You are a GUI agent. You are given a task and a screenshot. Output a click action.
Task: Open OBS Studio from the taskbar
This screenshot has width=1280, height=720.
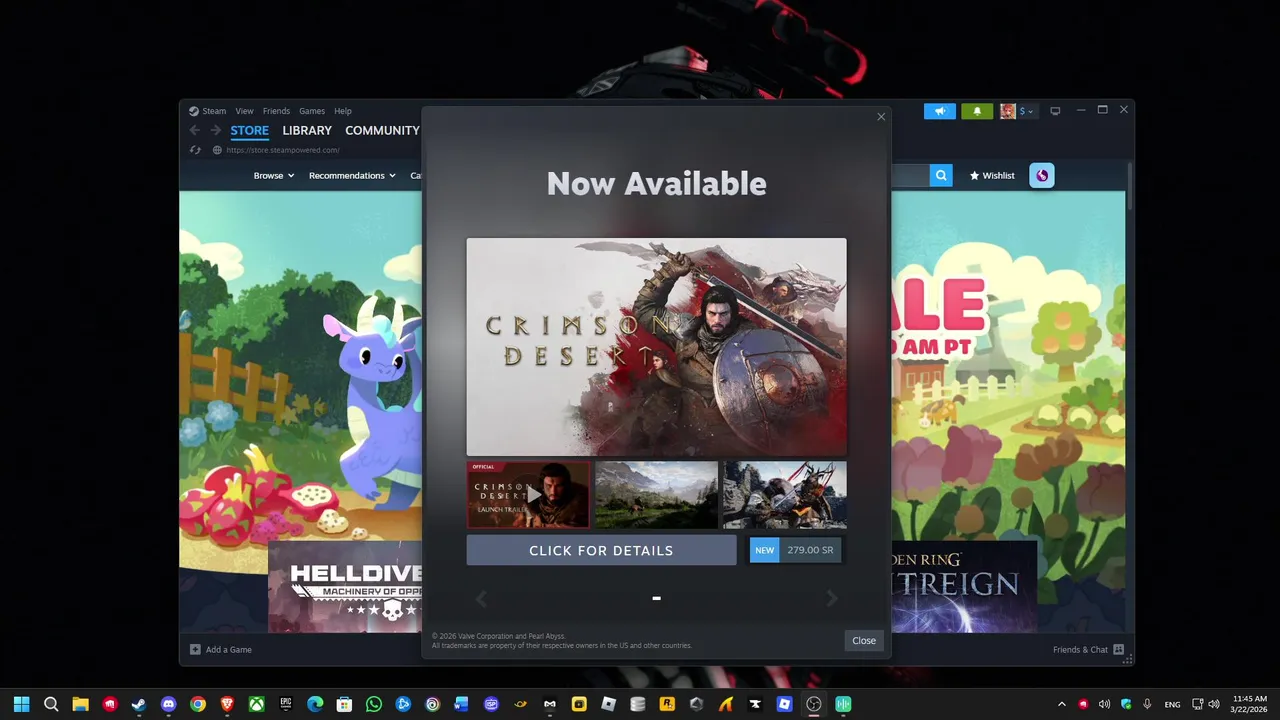tap(814, 704)
